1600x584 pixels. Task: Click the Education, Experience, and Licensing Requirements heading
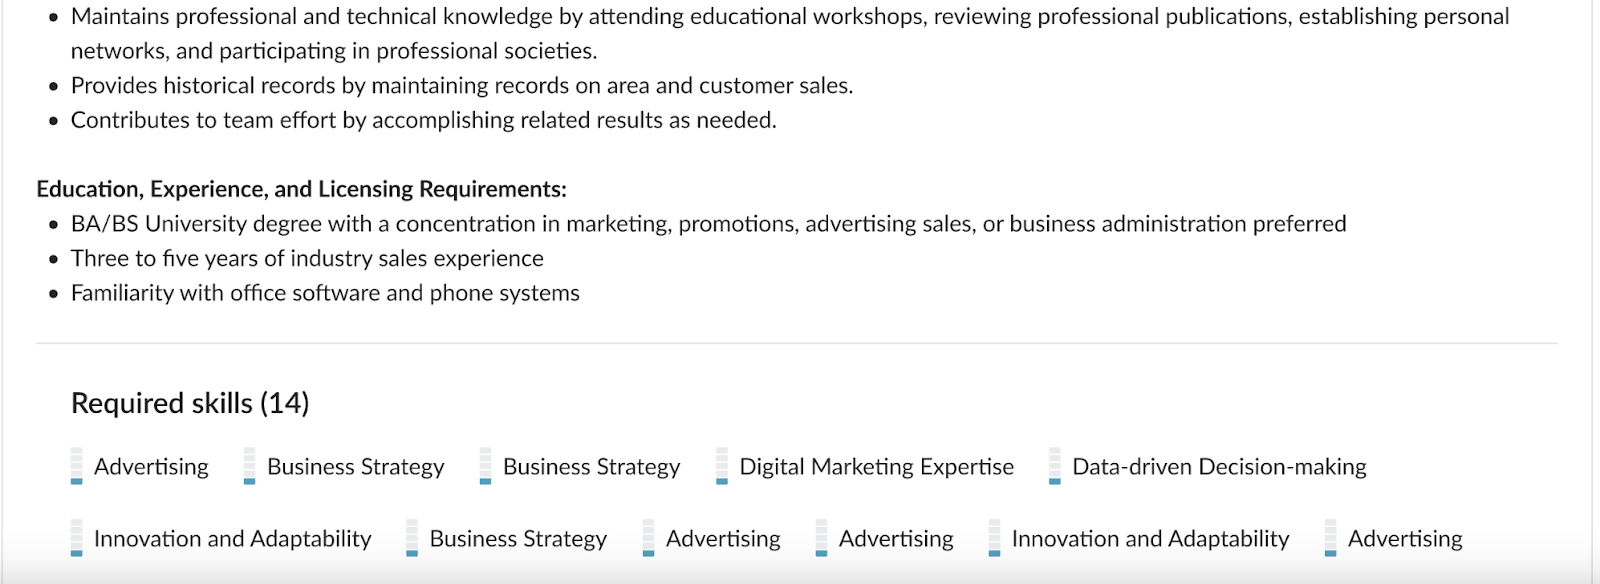[x=302, y=189]
